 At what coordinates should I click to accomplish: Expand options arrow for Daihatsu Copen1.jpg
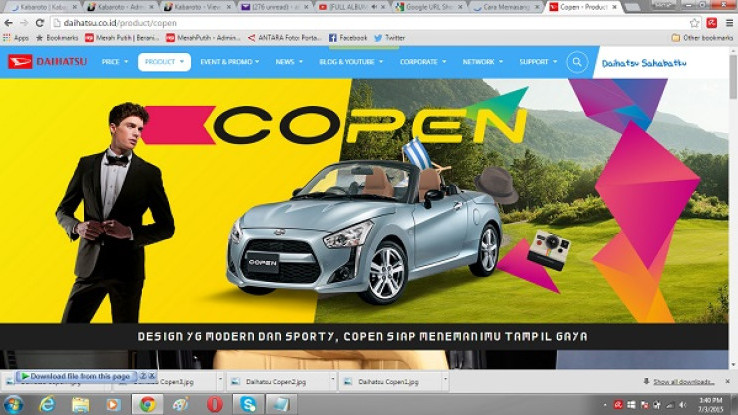click(x=445, y=379)
